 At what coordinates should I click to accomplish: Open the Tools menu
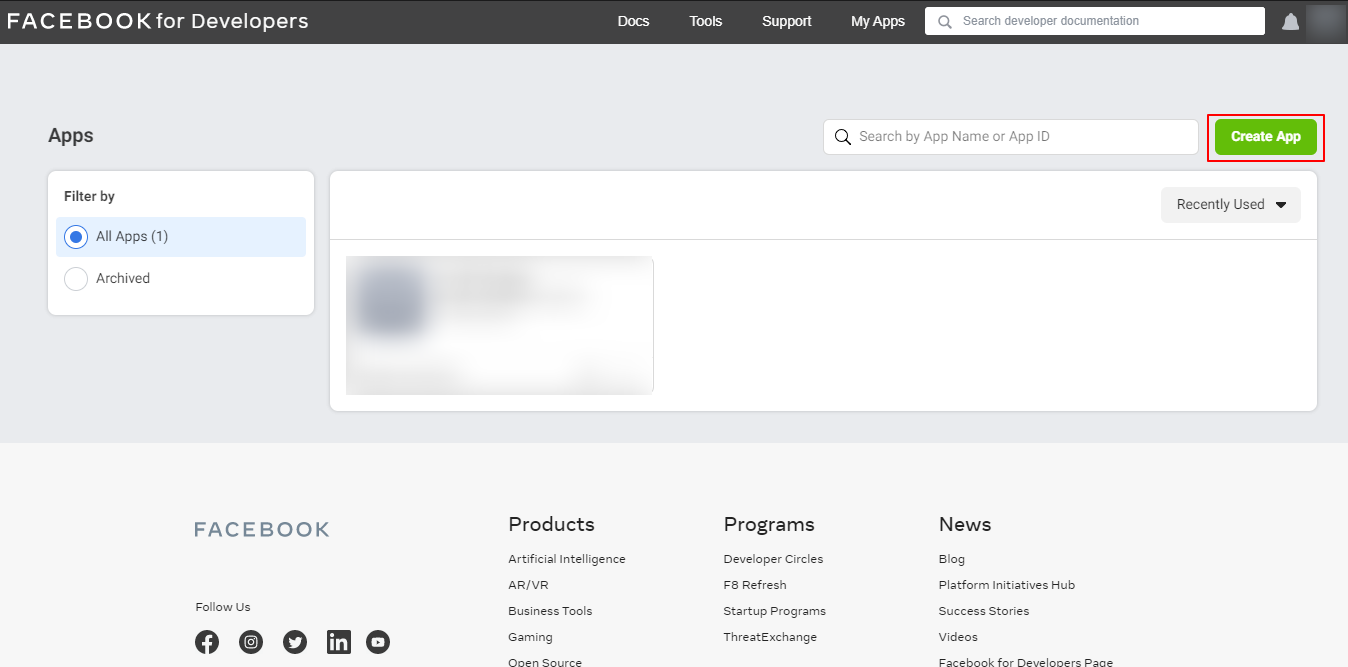point(706,21)
